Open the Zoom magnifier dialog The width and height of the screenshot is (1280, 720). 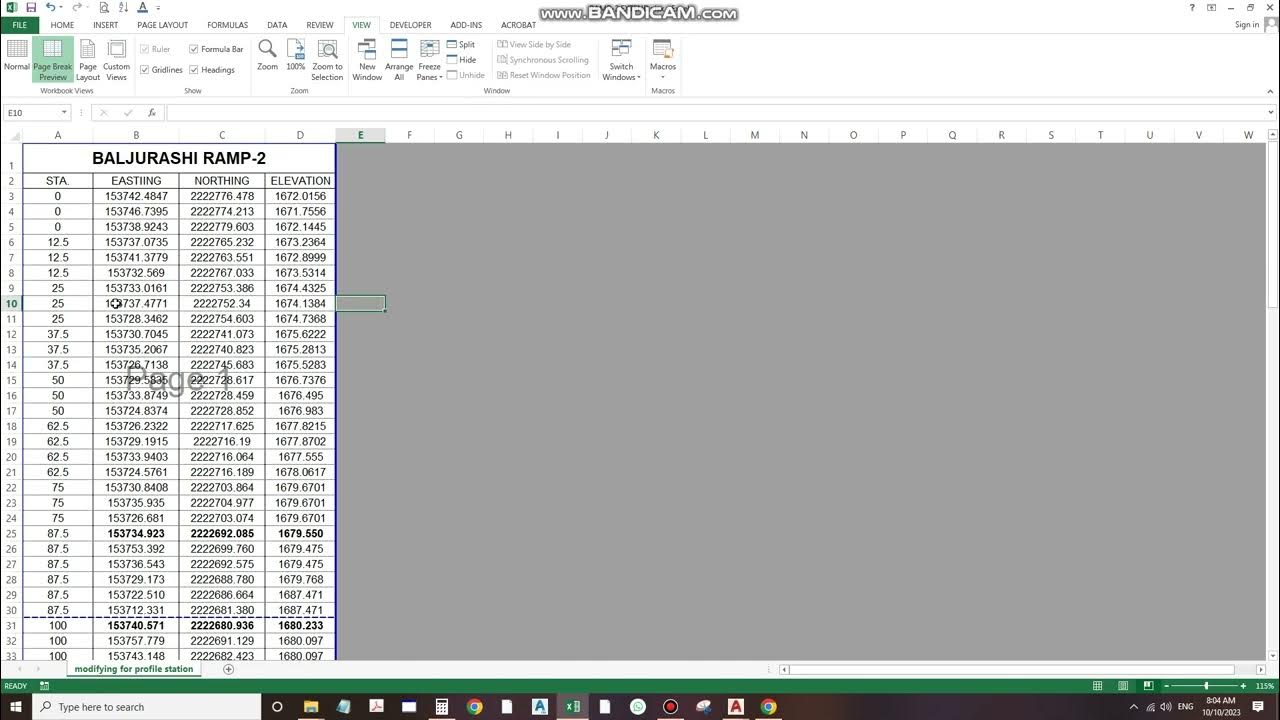[267, 55]
